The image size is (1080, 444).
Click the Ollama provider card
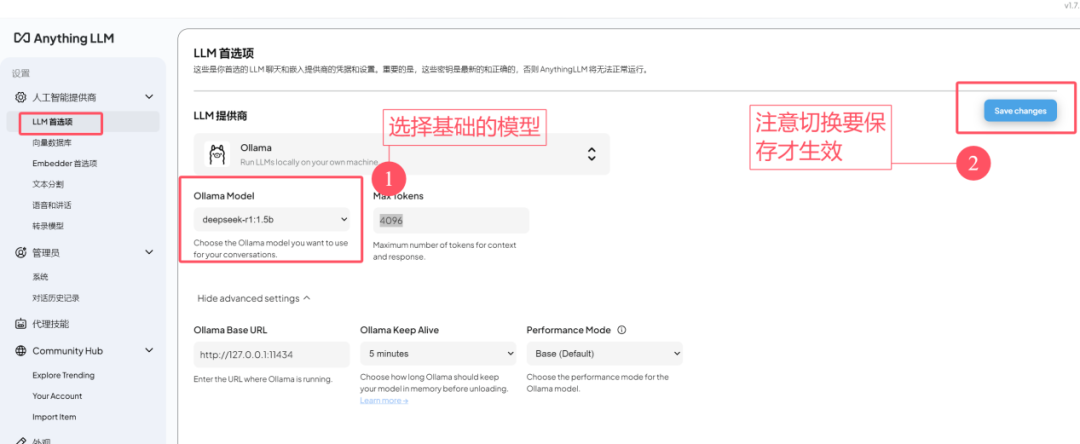coord(402,154)
